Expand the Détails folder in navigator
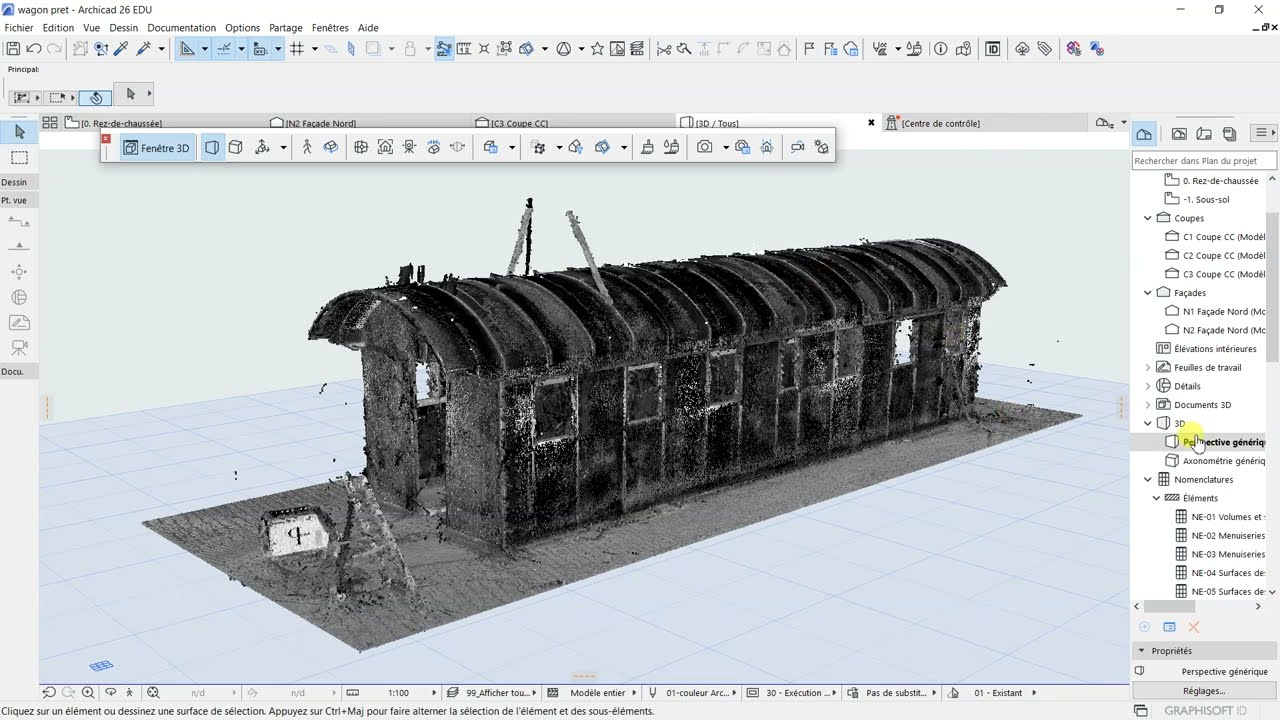Screen dimensions: 1280x720 click(x=1148, y=386)
